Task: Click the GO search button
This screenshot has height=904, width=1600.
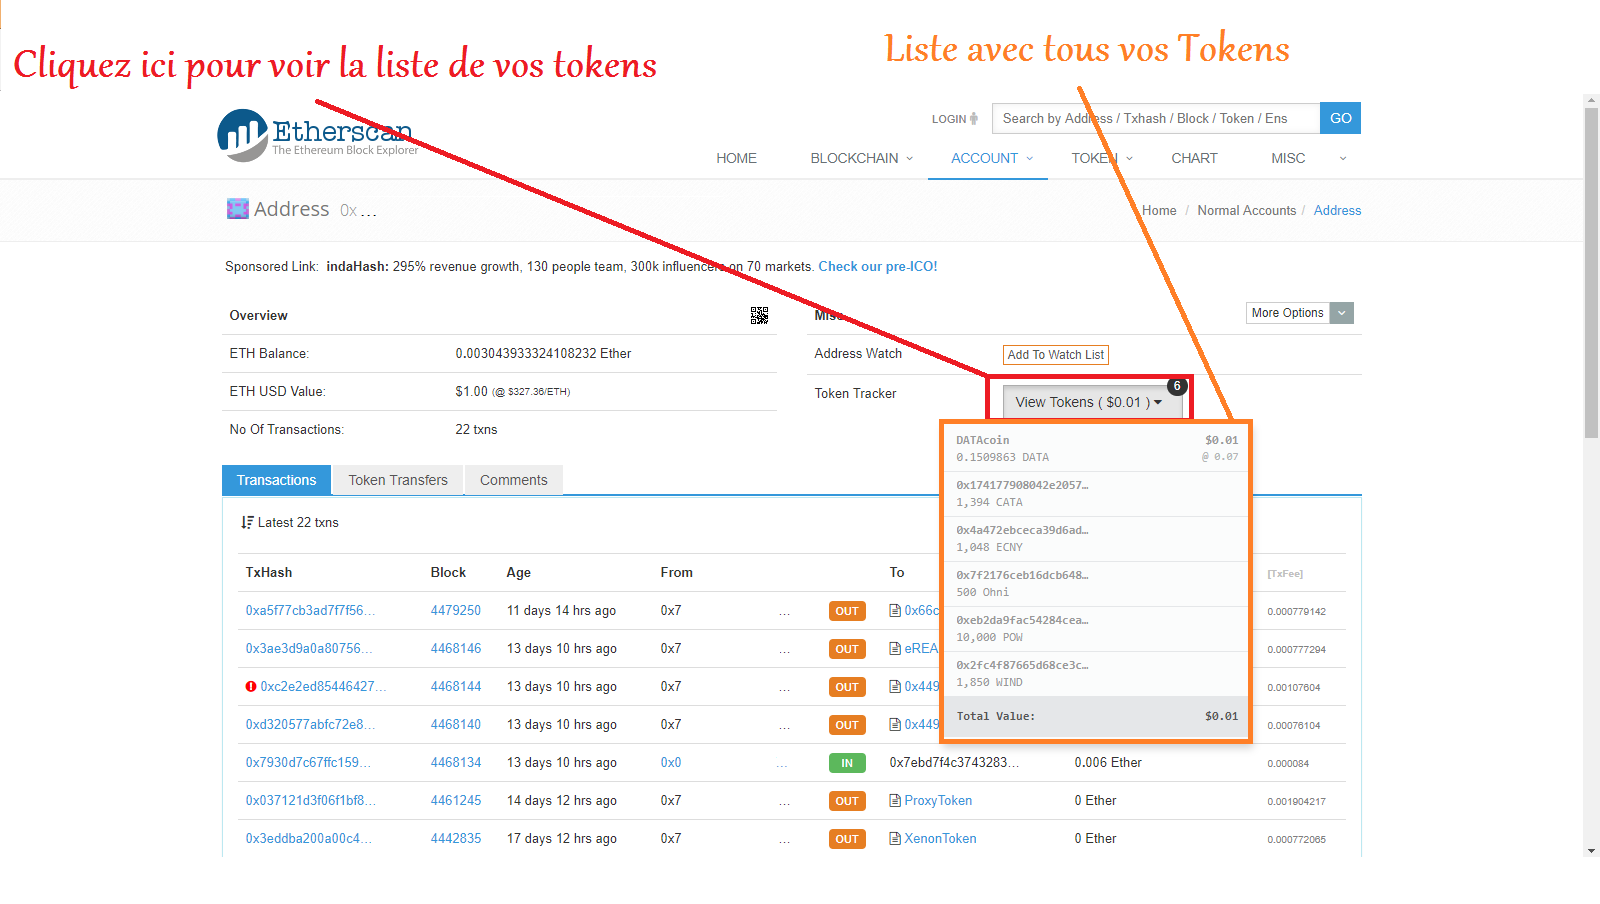Action: click(1340, 118)
